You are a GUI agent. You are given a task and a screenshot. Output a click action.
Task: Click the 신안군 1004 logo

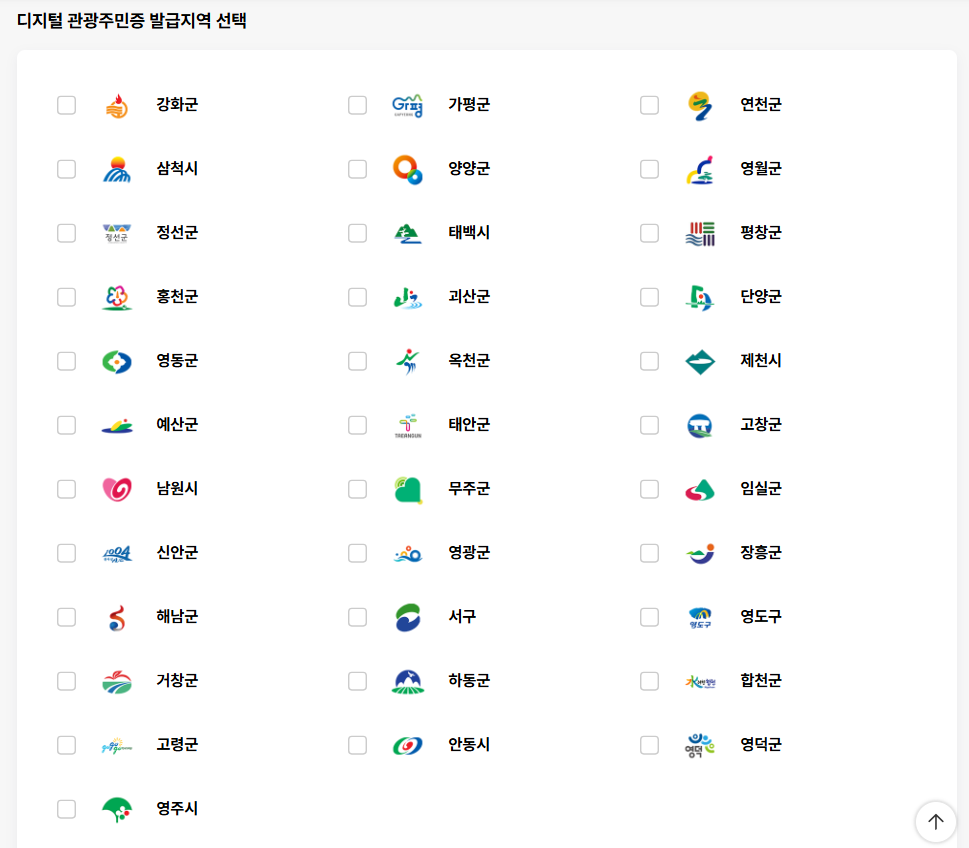click(x=116, y=552)
